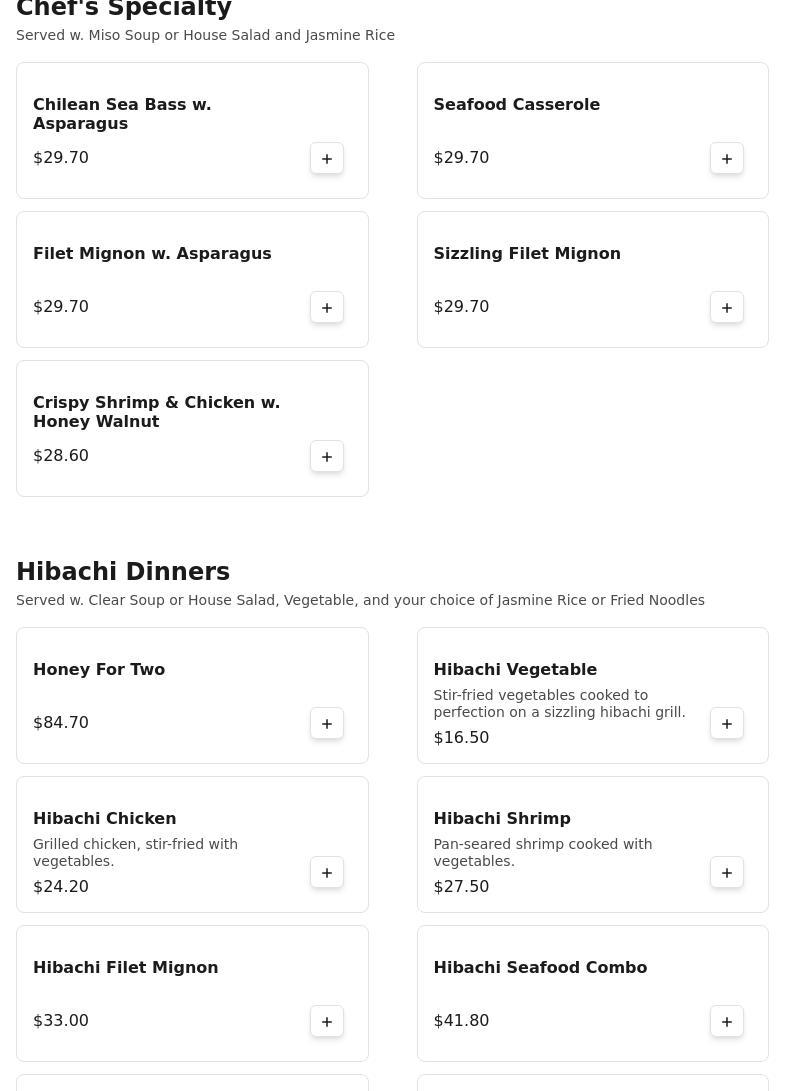This screenshot has width=785, height=1091.
Task: Add Seafood Casserole with plus button
Action: [727, 159]
